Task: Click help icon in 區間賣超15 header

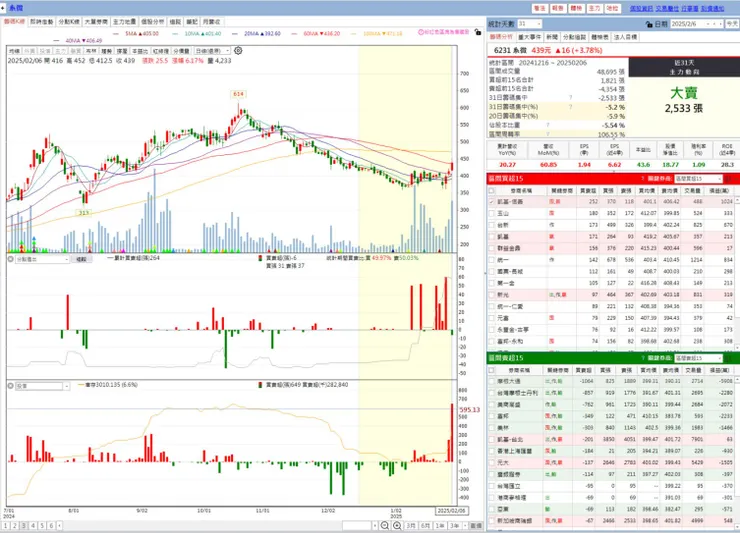Action: (x=642, y=358)
